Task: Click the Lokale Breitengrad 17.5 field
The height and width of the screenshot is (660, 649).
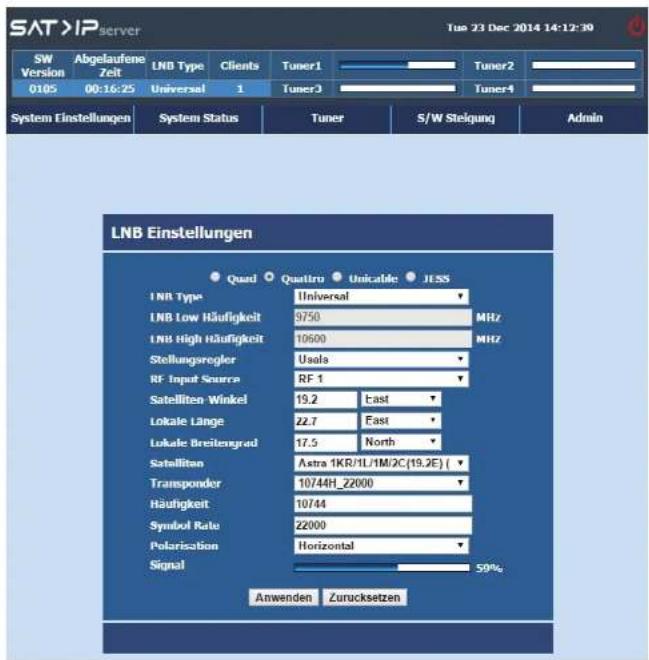Action: [x=325, y=442]
